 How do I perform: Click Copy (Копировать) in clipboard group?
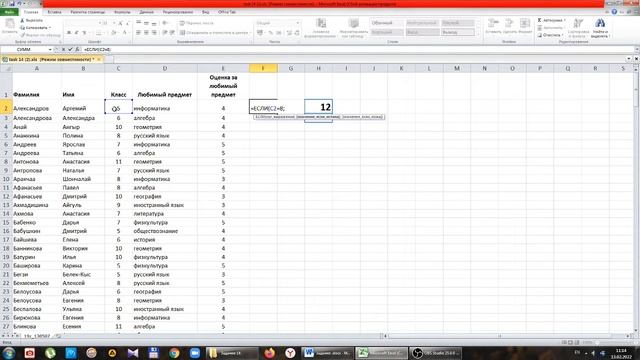pyautogui.click(x=36, y=28)
